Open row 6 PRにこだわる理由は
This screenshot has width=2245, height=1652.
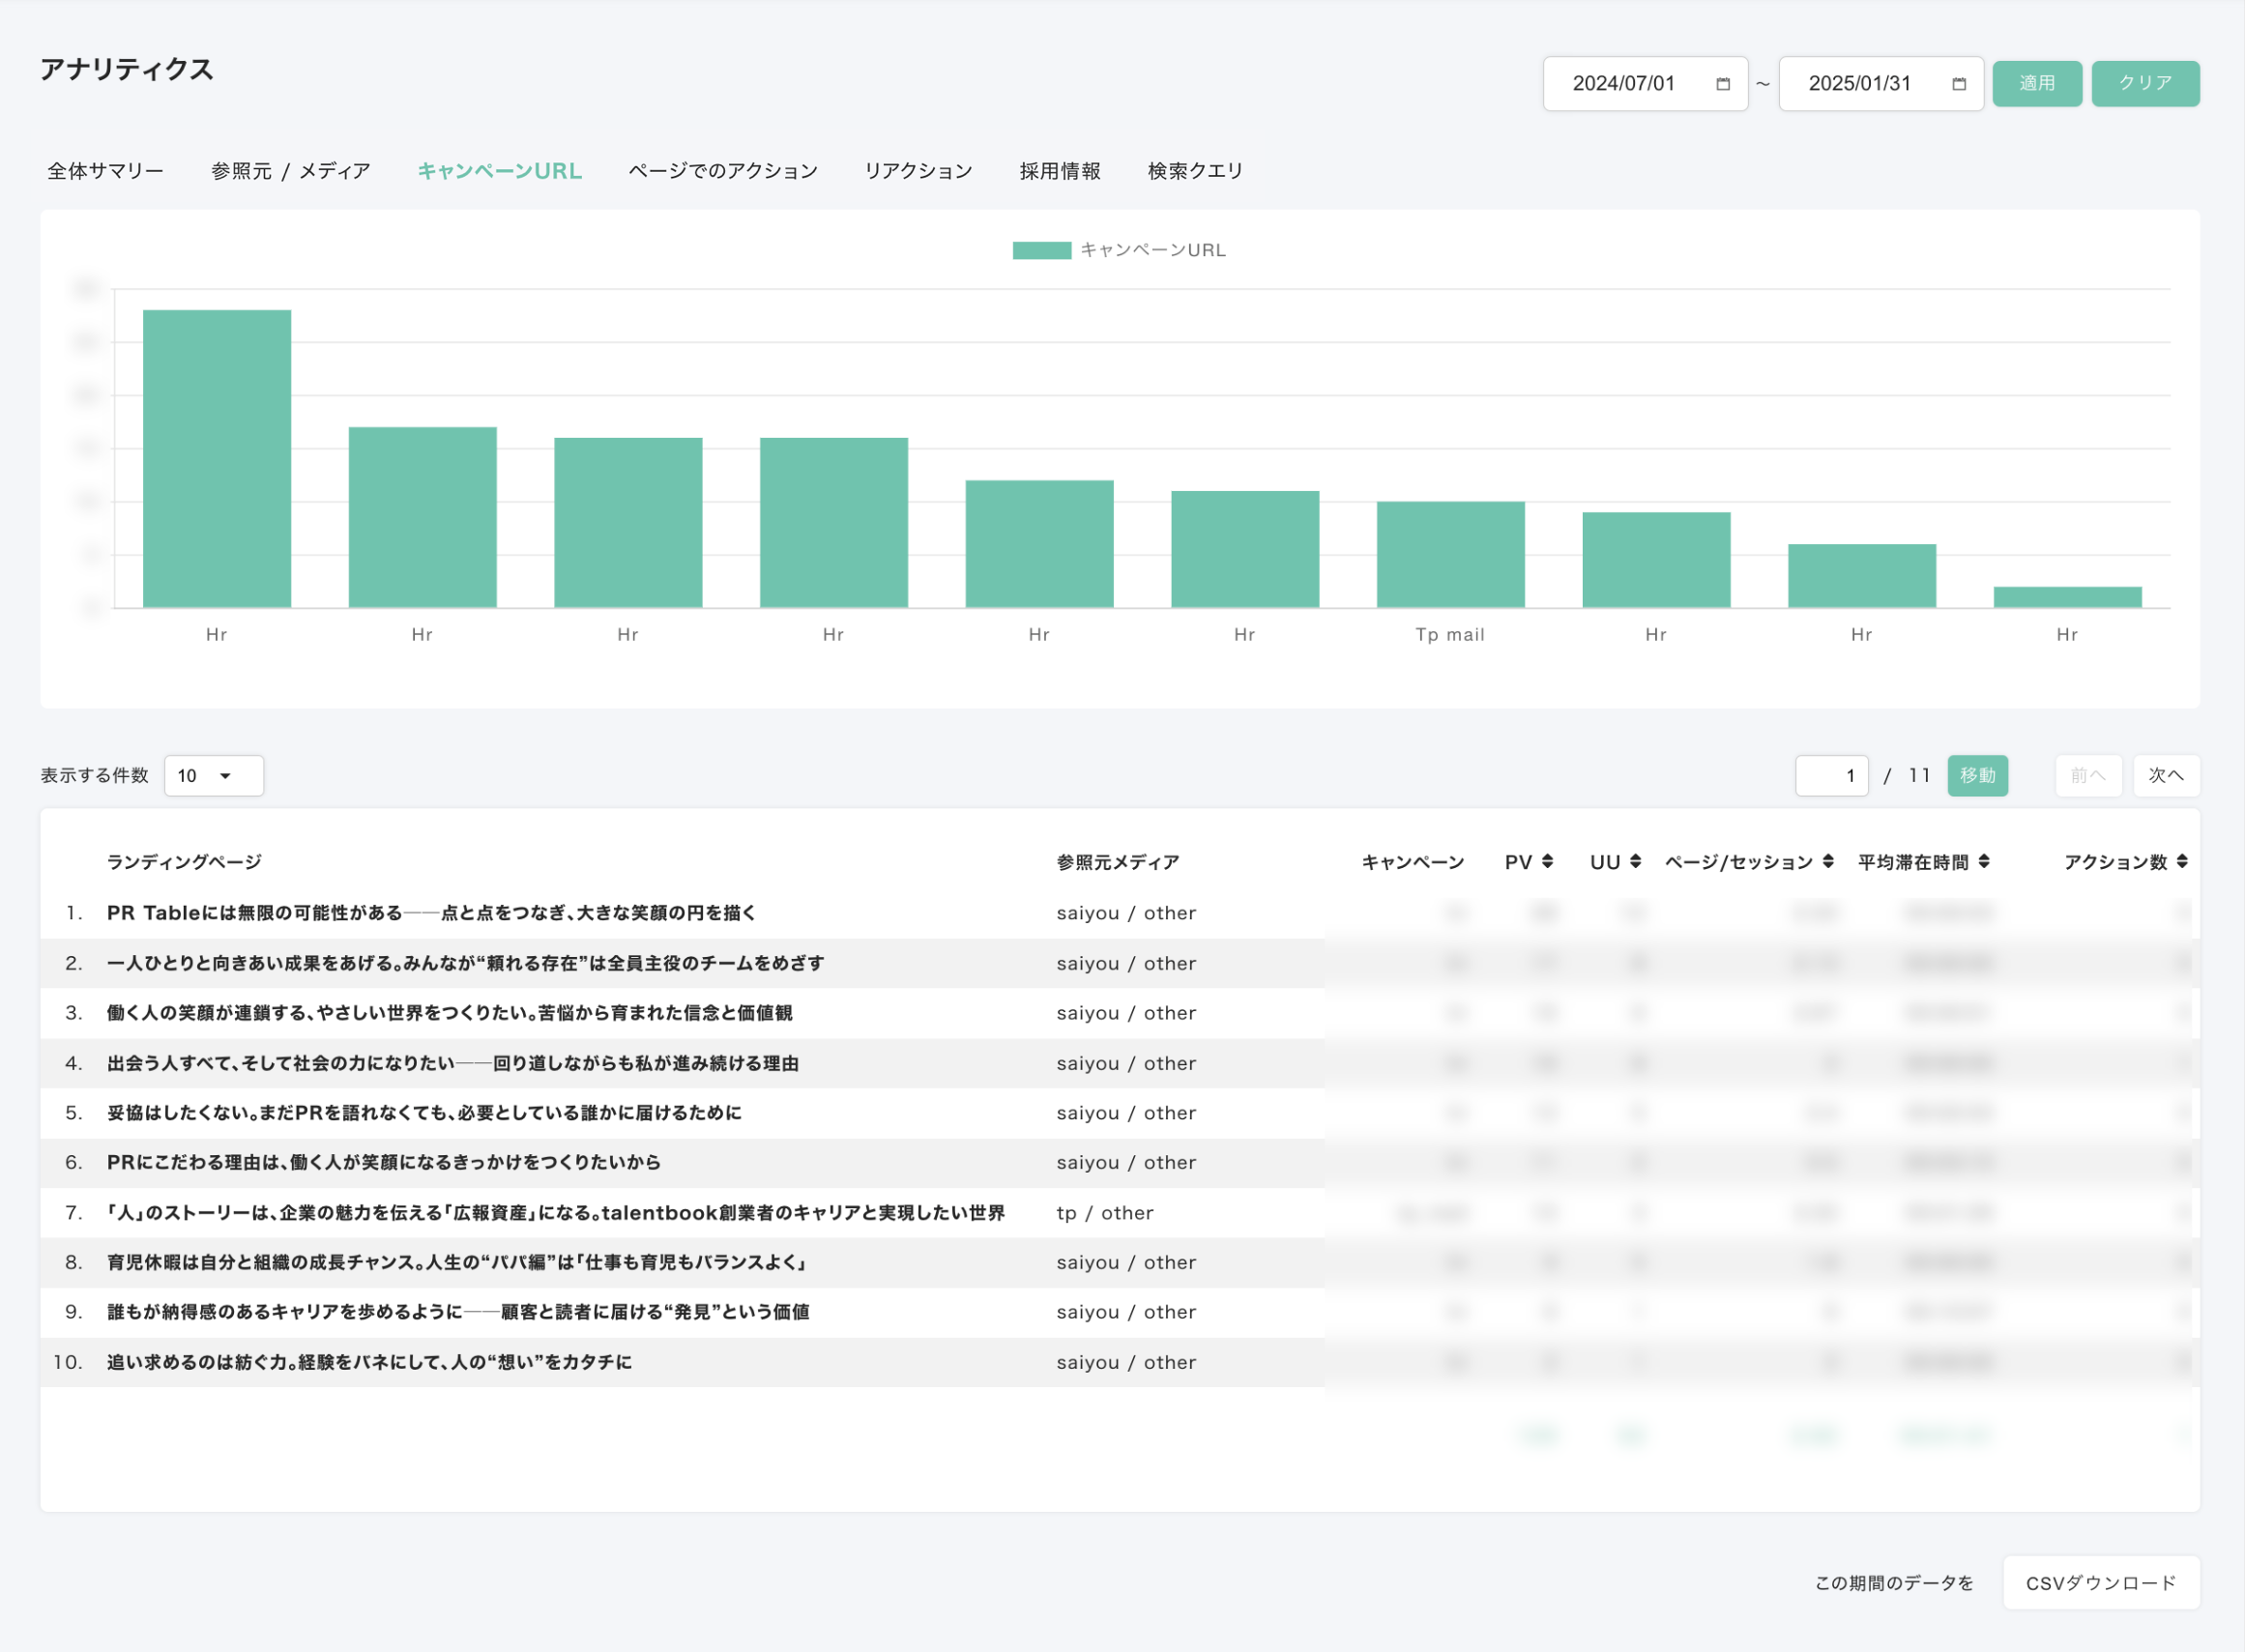pyautogui.click(x=384, y=1162)
